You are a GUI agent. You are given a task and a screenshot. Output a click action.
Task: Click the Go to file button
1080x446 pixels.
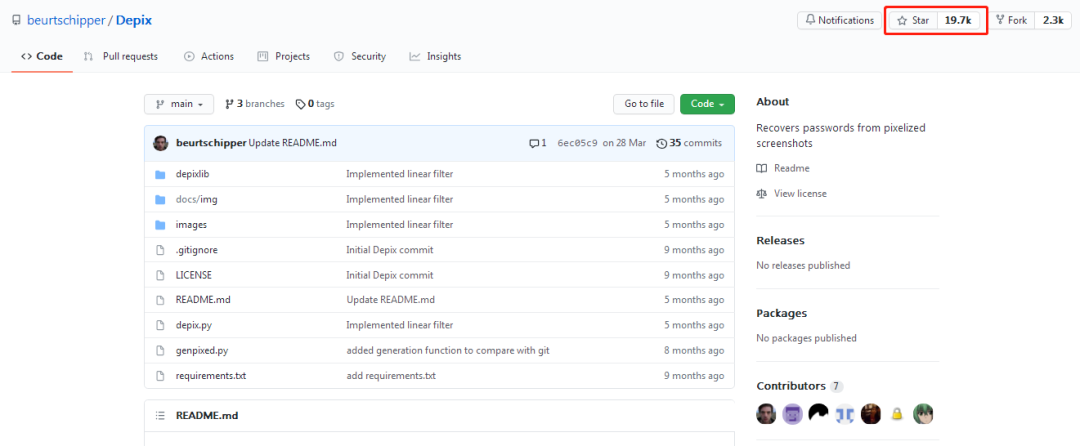click(643, 104)
